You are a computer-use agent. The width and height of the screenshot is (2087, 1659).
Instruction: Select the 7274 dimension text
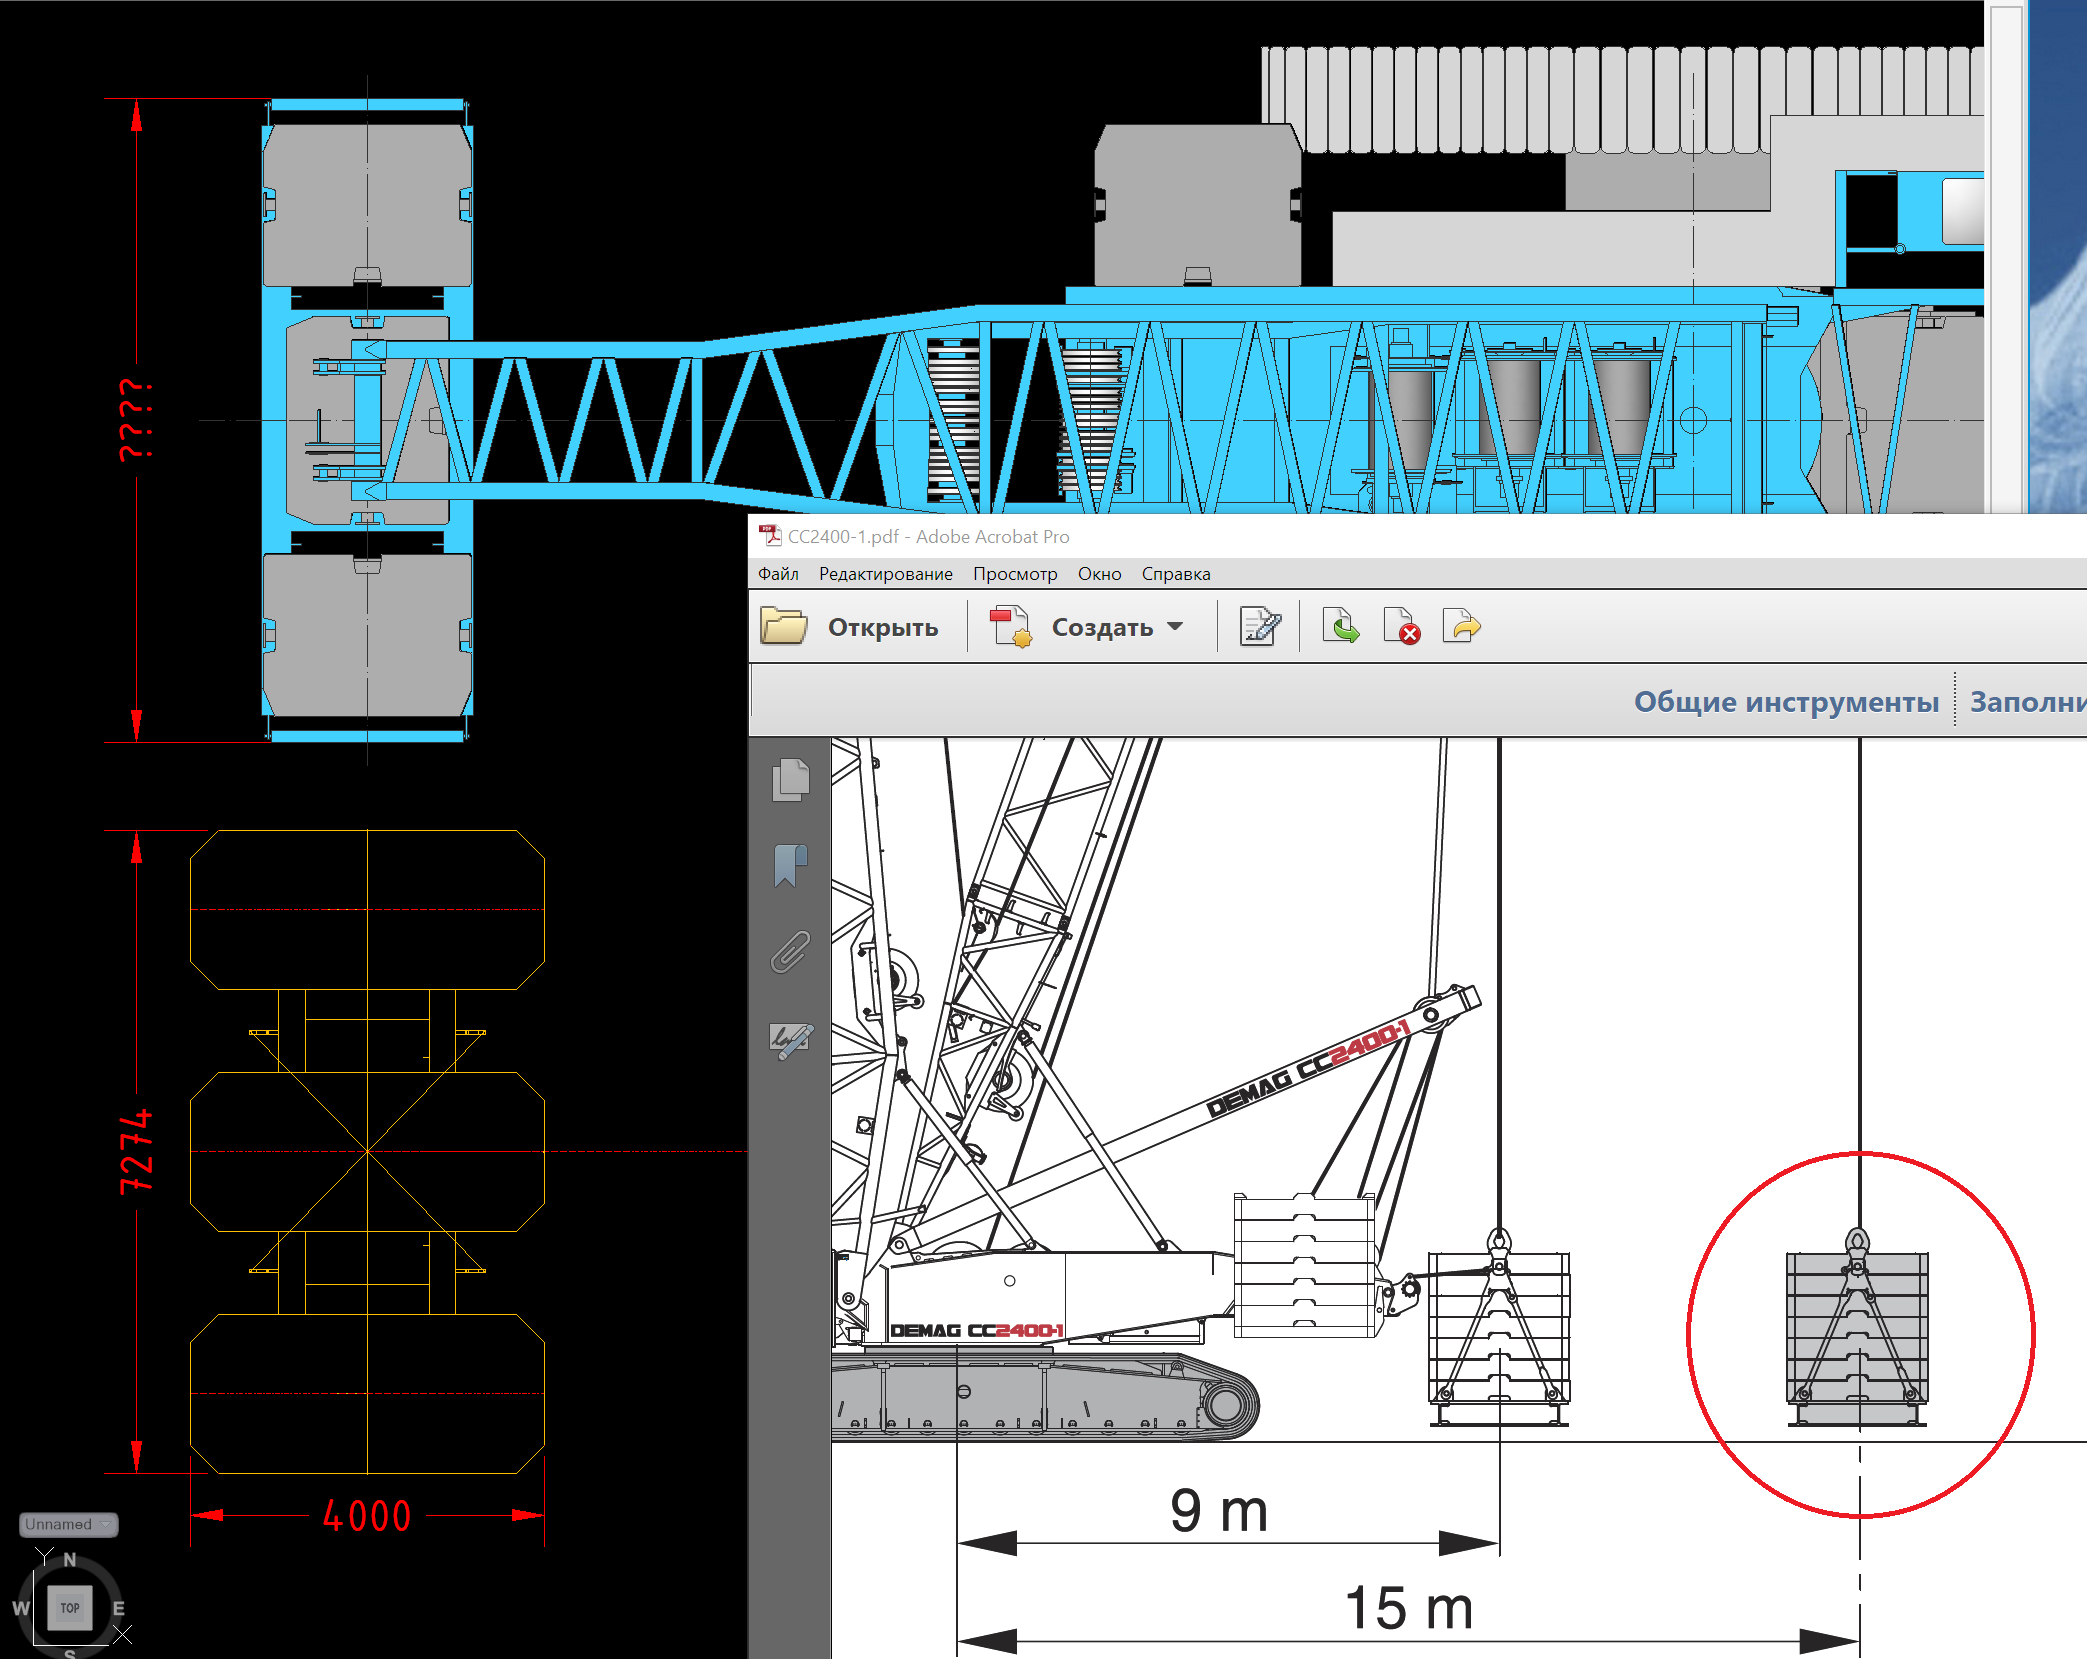[x=137, y=1151]
